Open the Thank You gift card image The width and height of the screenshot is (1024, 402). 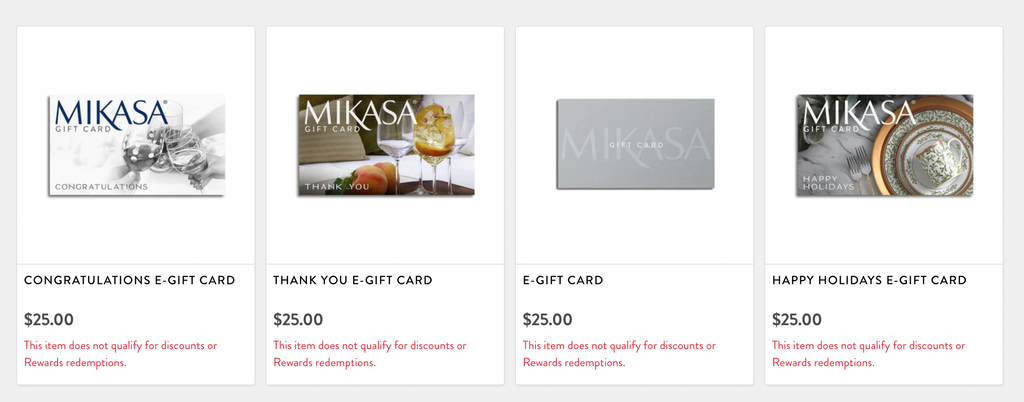tap(386, 145)
